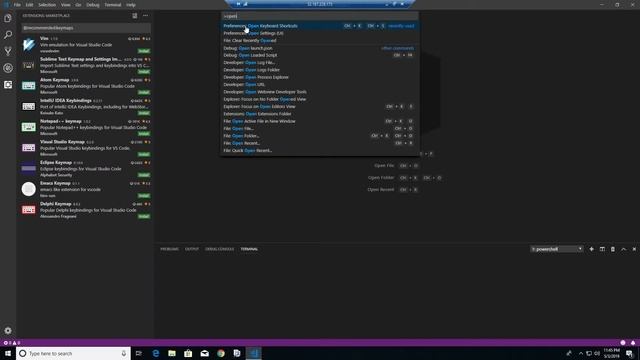Install the Eclipse Keymap extension

tap(144, 175)
